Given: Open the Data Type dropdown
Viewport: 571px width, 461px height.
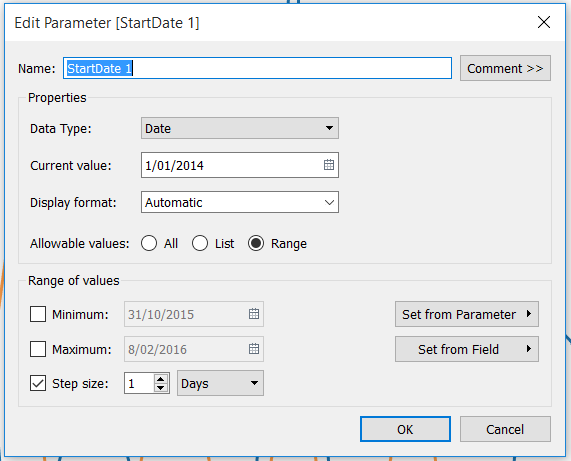Looking at the screenshot, I should [x=240, y=128].
